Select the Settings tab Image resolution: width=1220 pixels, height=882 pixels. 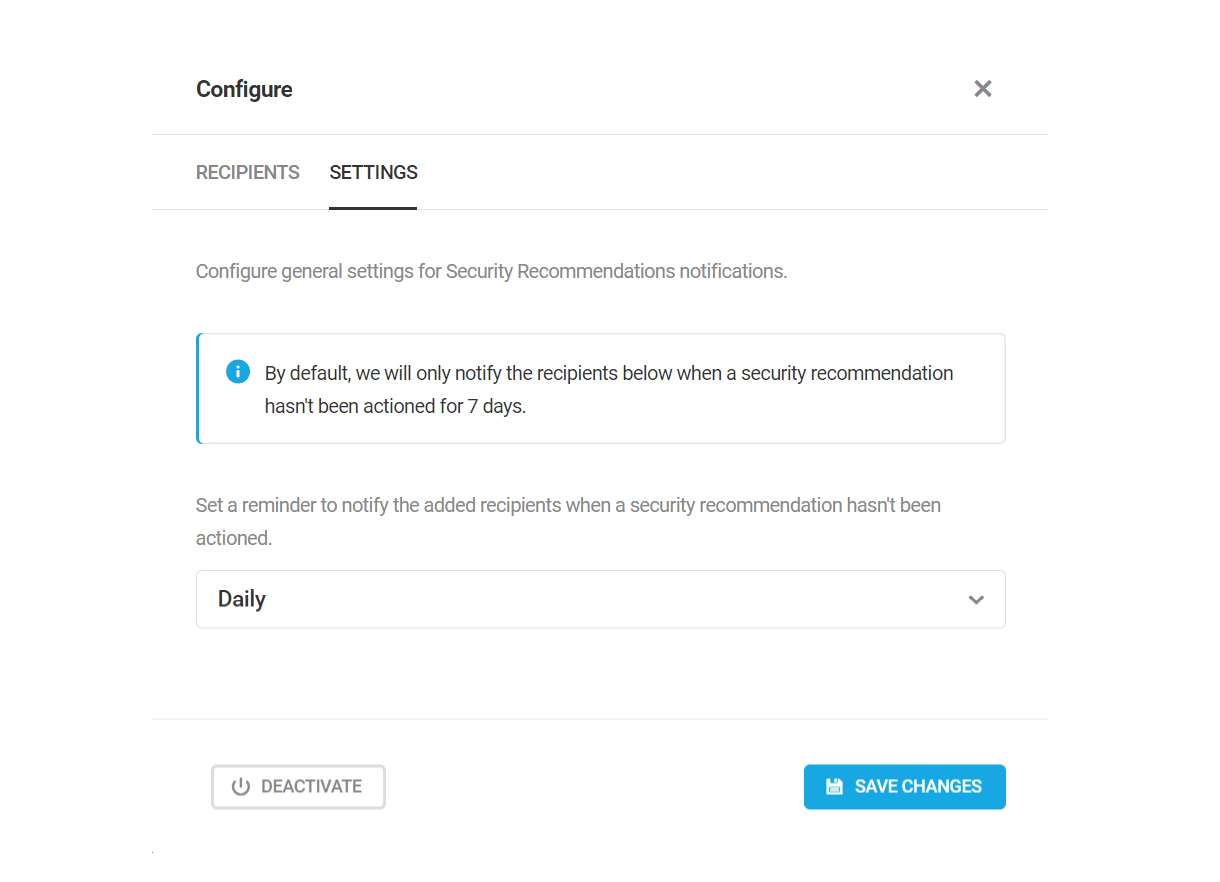[x=373, y=172]
